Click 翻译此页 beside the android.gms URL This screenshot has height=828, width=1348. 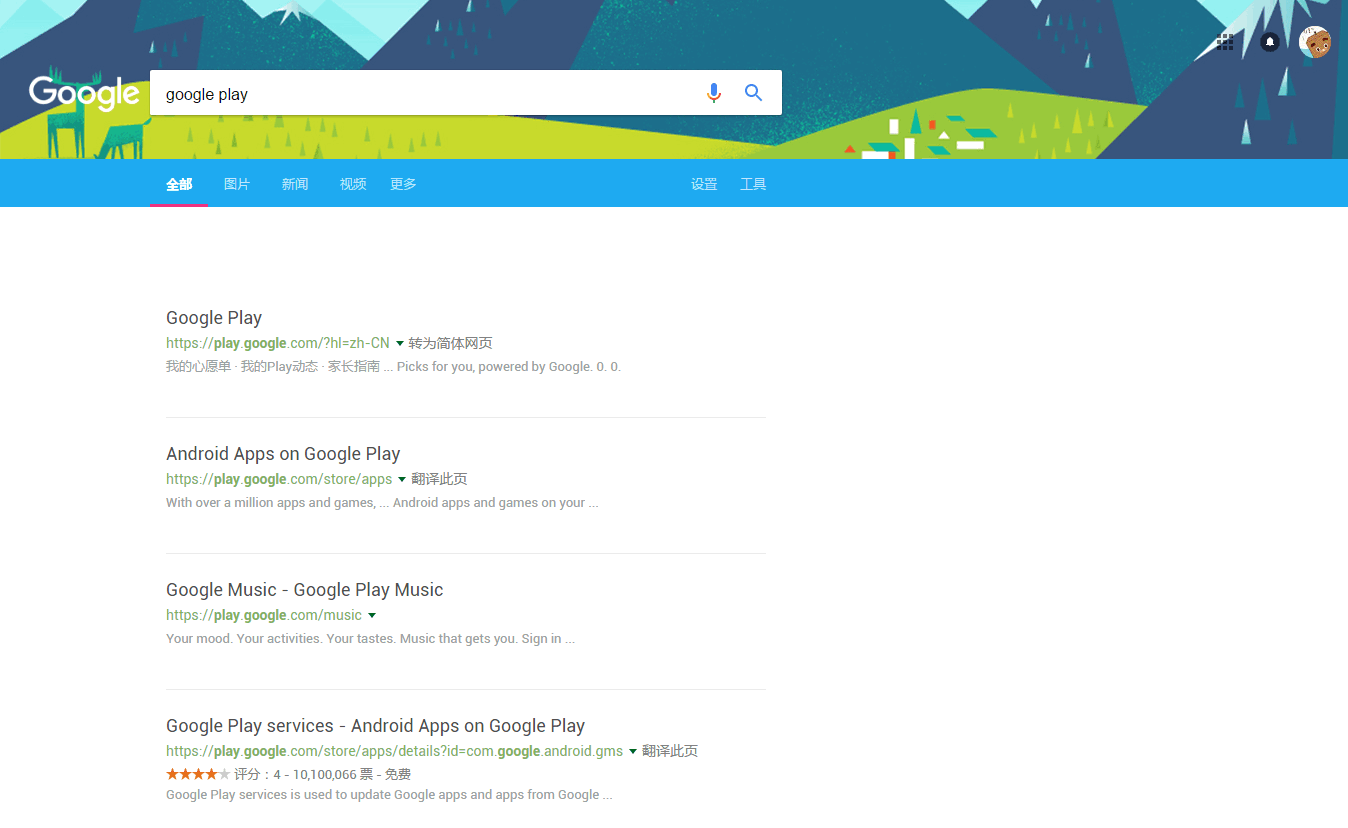tap(670, 751)
